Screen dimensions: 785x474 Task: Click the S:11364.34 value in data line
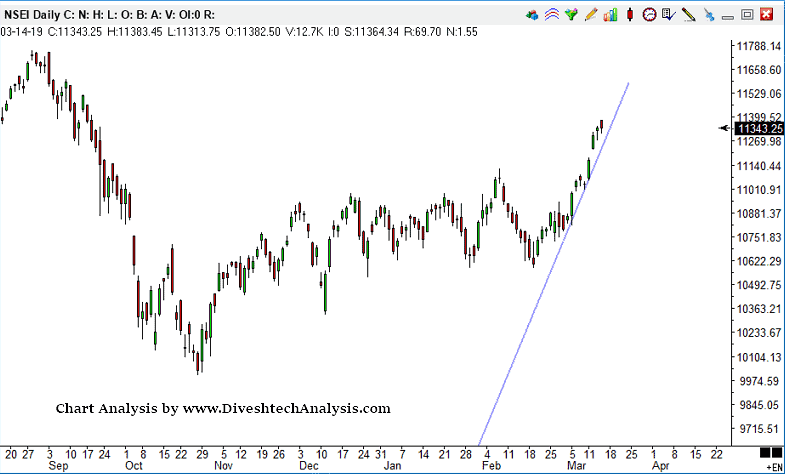372,32
